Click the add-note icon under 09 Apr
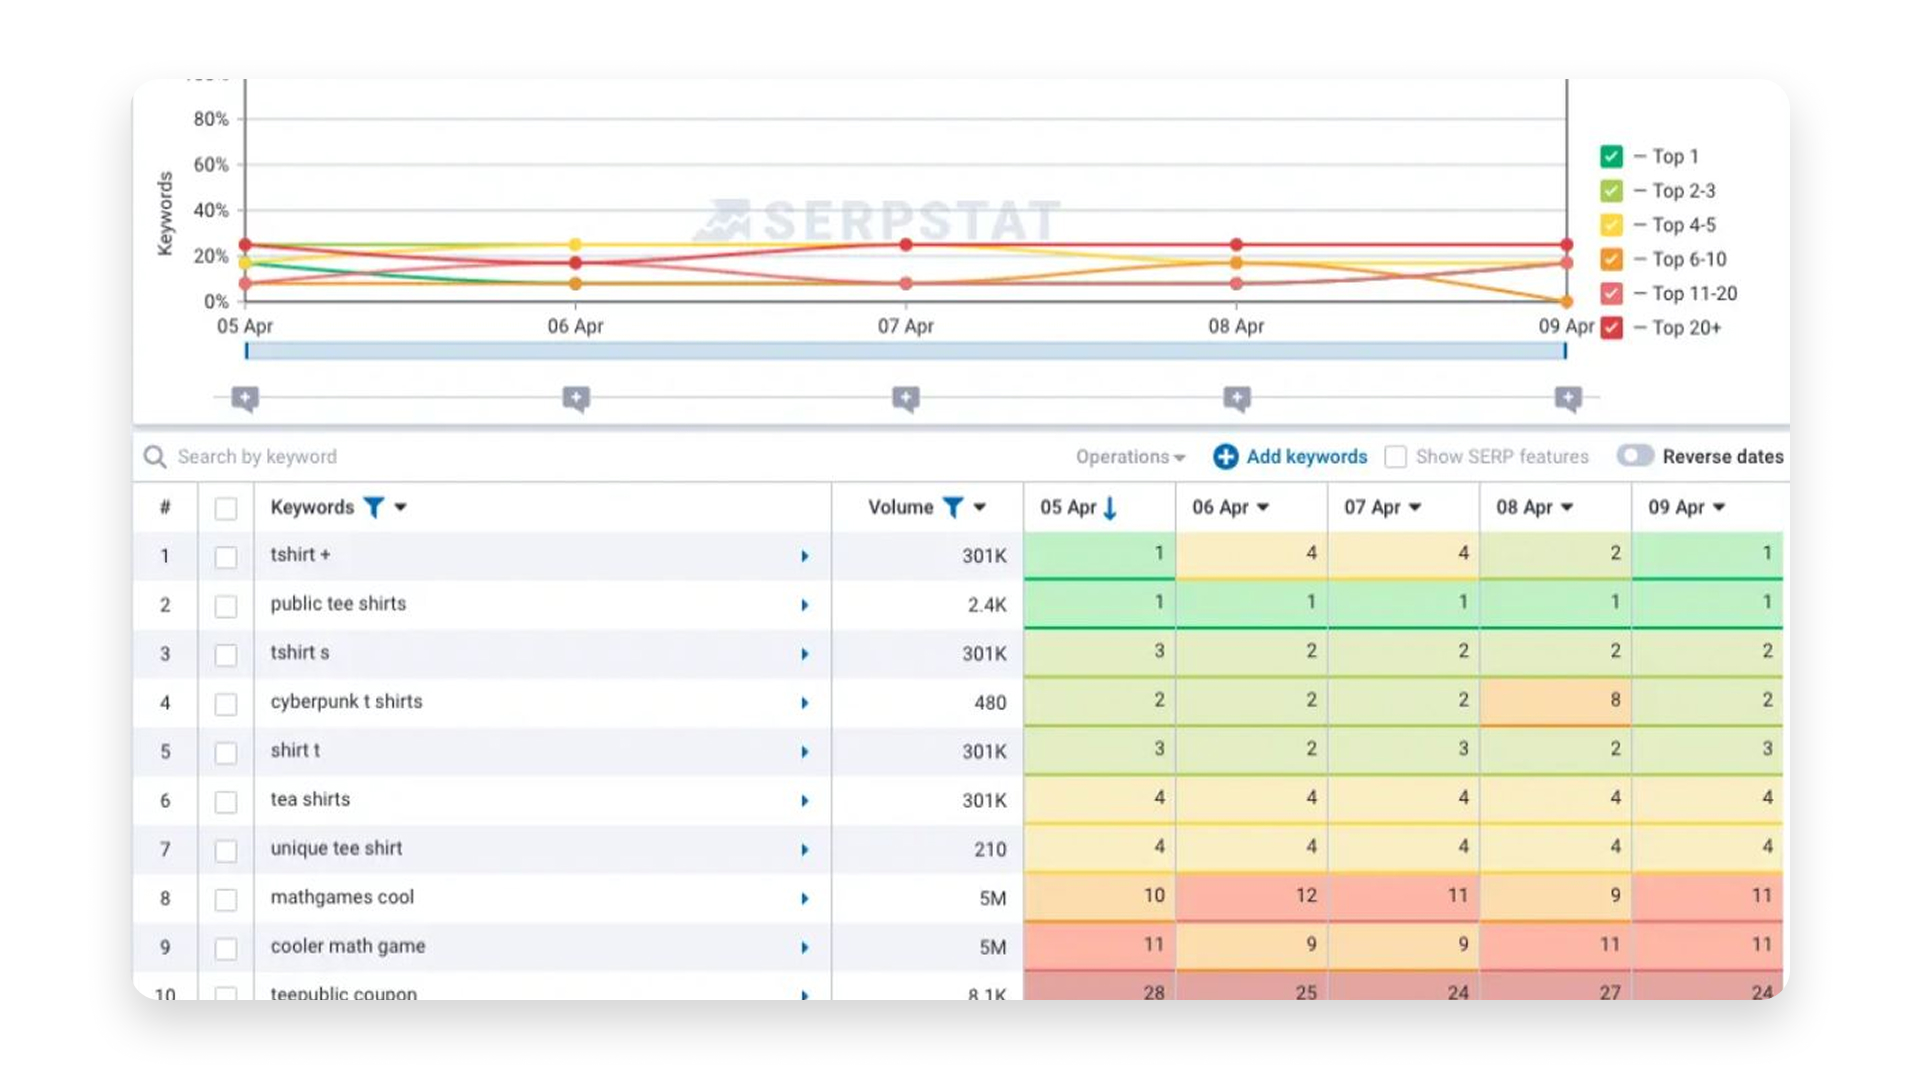Image resolution: width=1920 pixels, height=1080 pixels. 1568,399
